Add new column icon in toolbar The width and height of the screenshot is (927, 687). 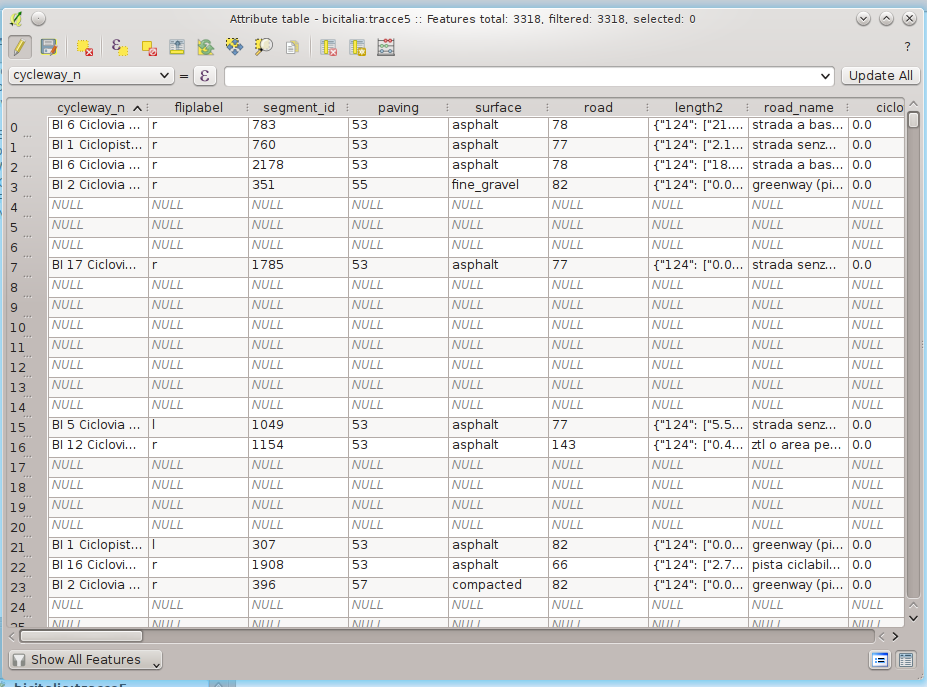pos(357,47)
